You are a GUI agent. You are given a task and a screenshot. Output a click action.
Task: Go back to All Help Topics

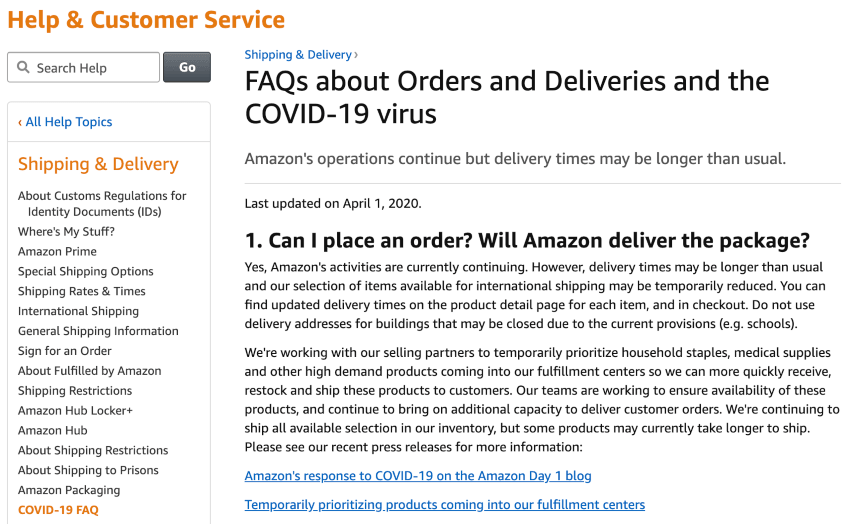coord(66,122)
